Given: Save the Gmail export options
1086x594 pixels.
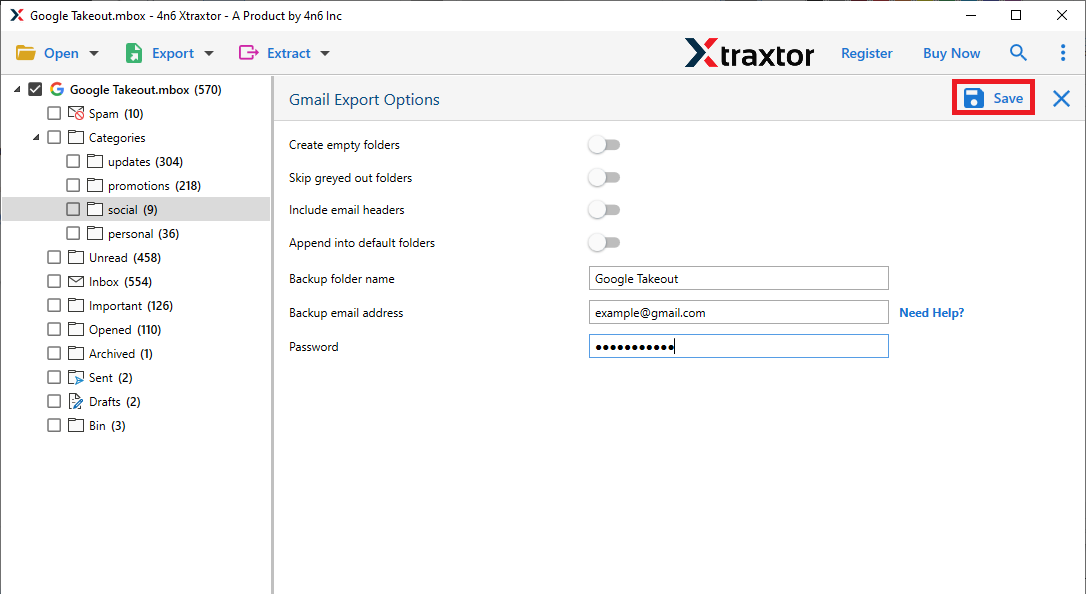Looking at the screenshot, I should pyautogui.click(x=993, y=98).
